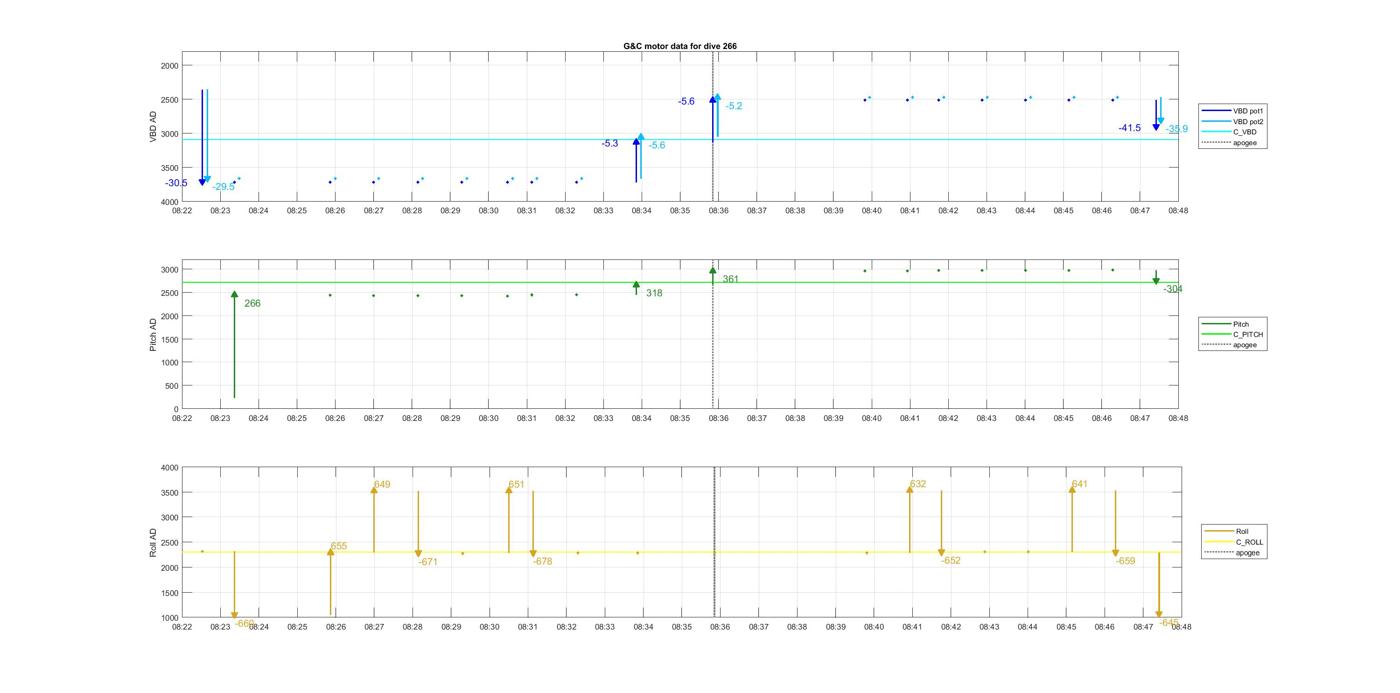The image size is (1400, 693).
Task: Click "08:22" on the Pitch plot time axis
Action: coord(182,418)
